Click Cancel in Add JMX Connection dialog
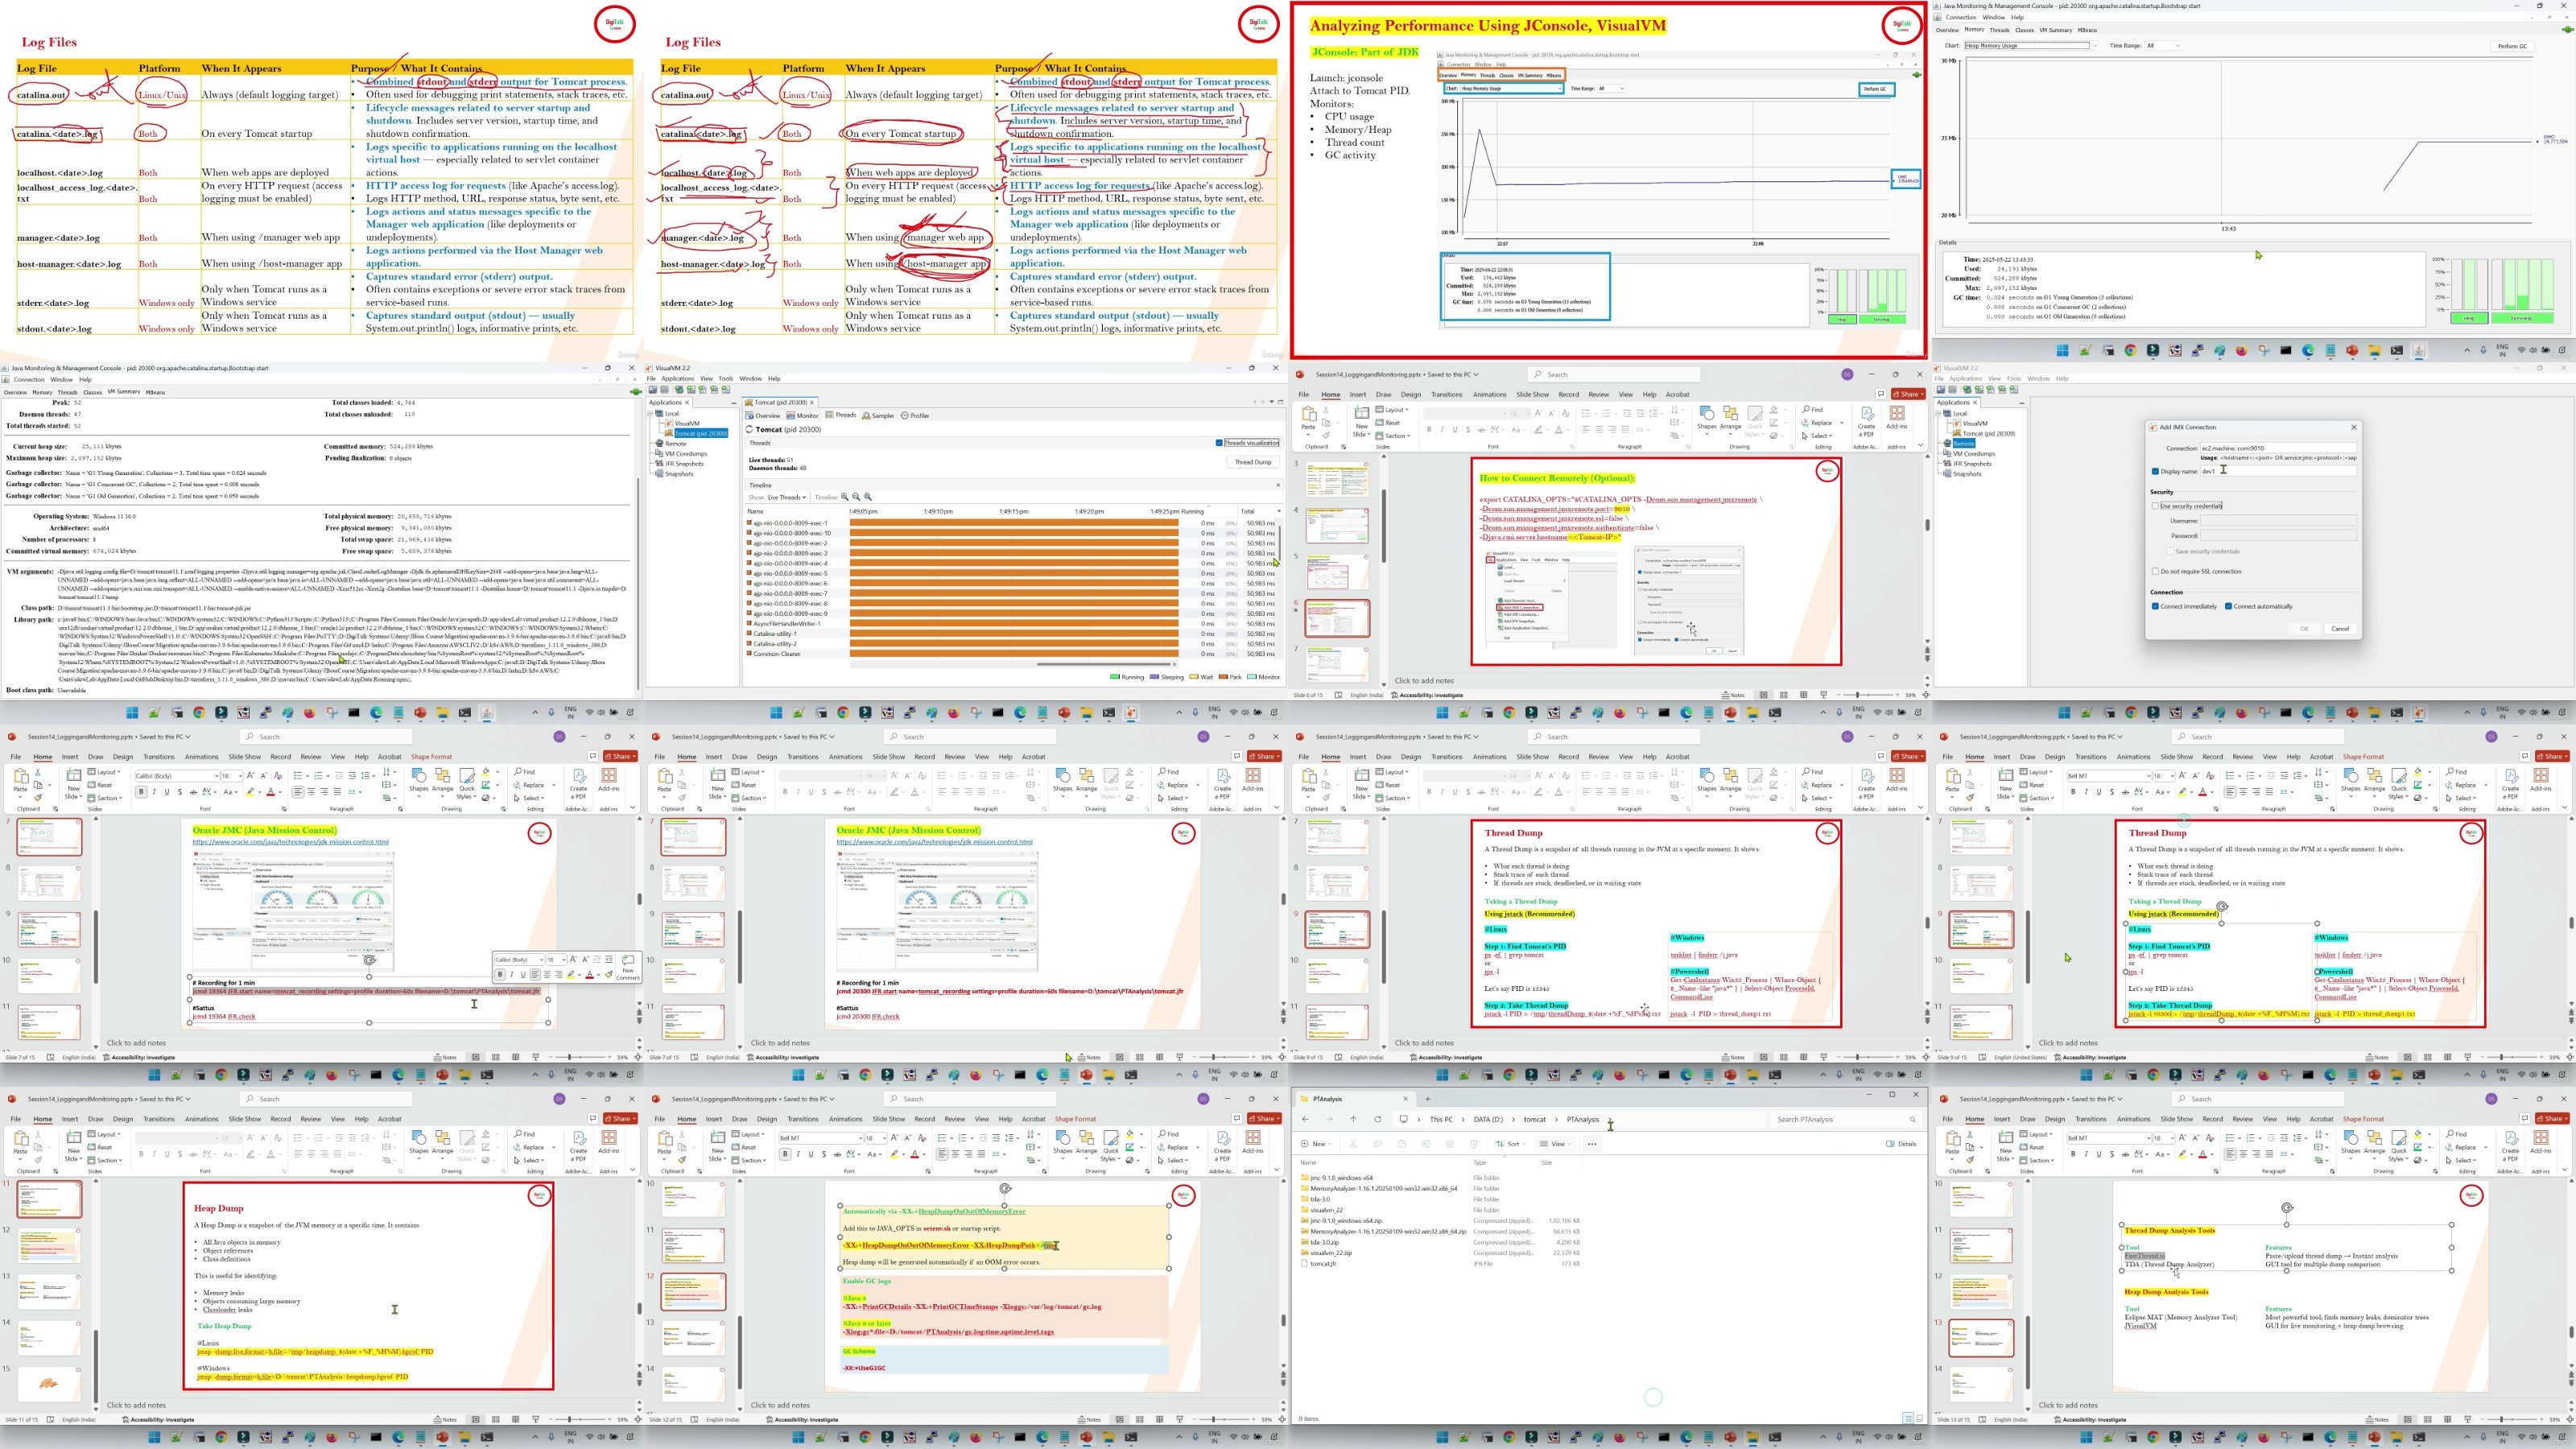Screen dimensions: 2576x1449 point(2340,629)
